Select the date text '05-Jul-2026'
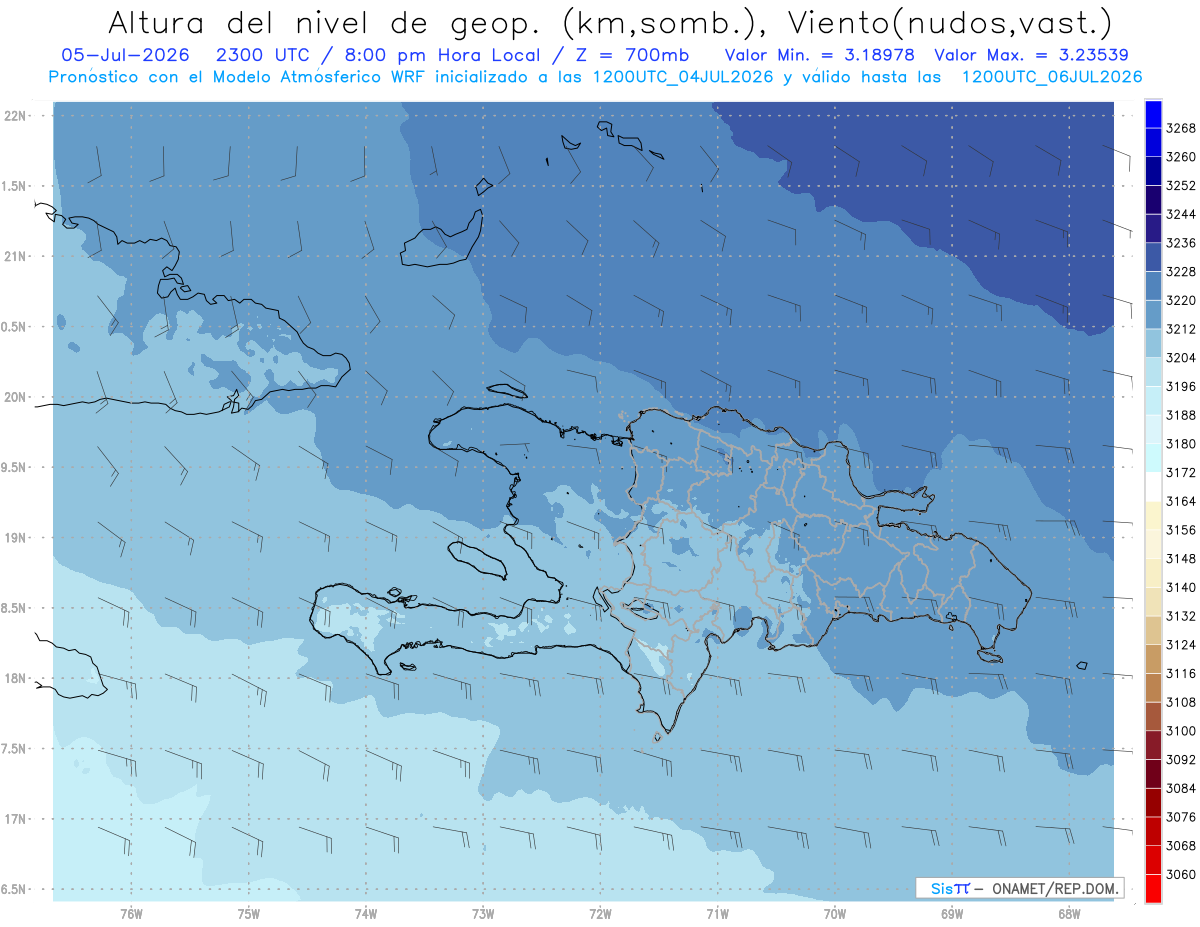Screen dimensions: 1200x927 point(124,55)
